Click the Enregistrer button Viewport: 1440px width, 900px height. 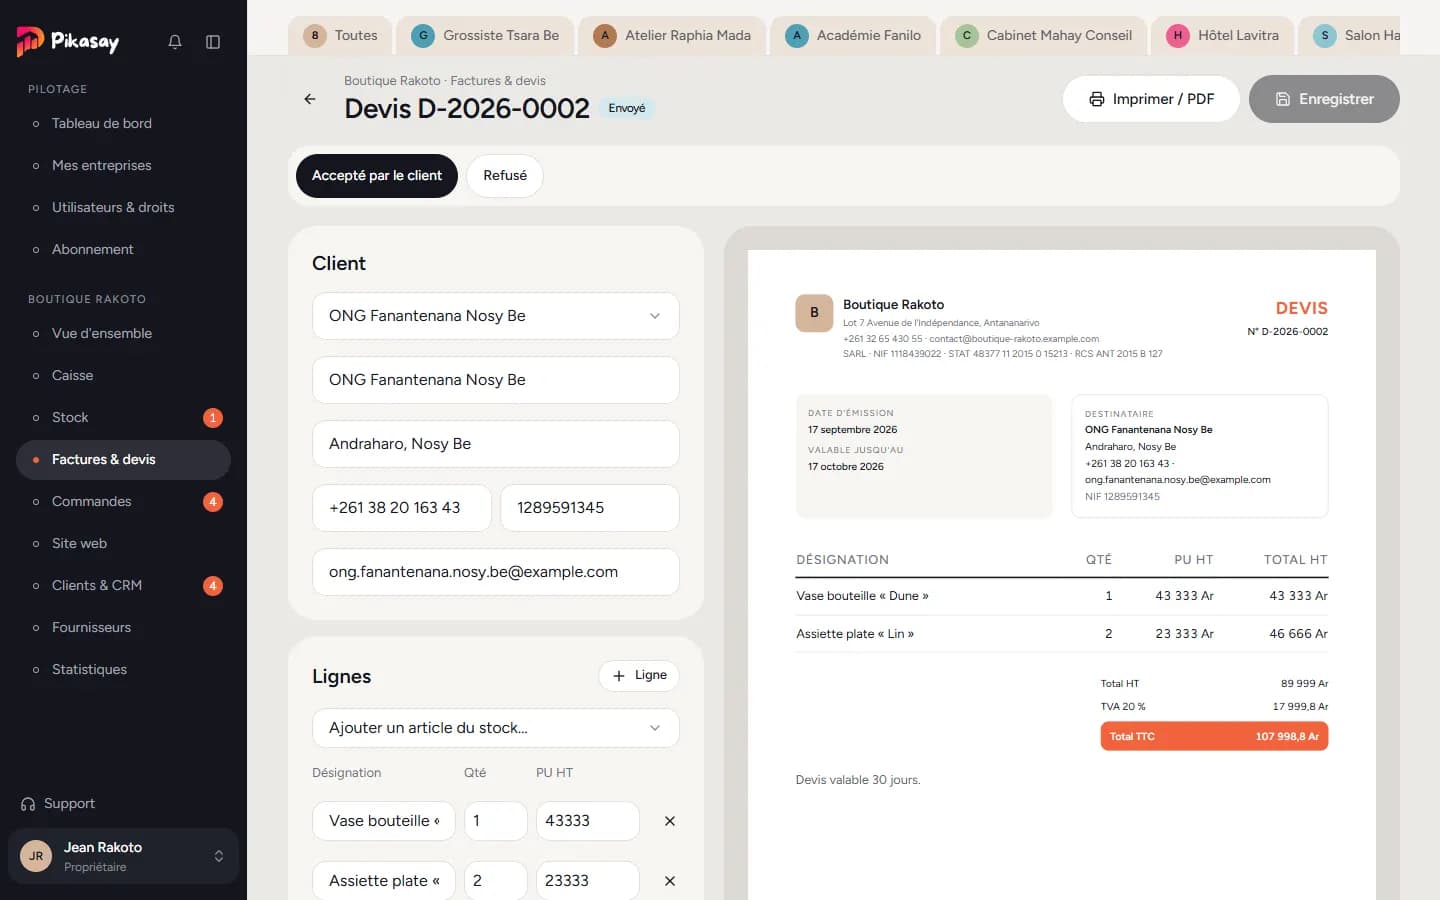1324,99
